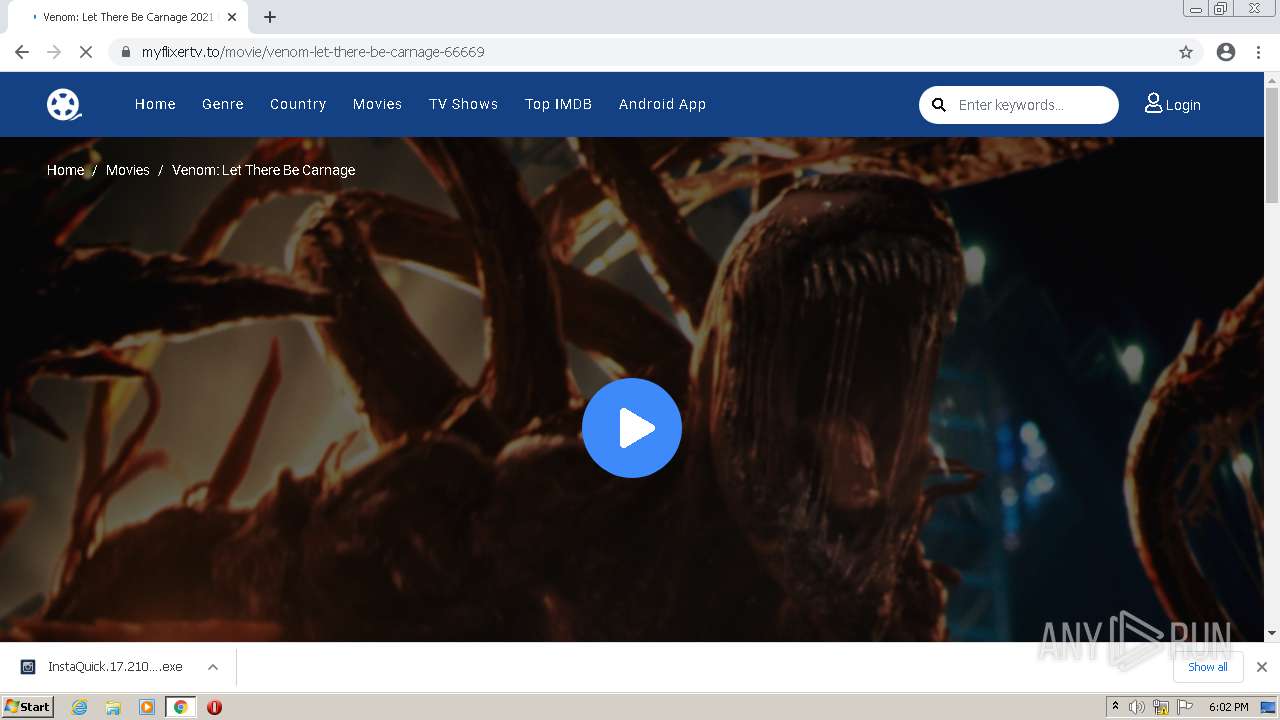Open the Top IMDB page
1280x720 pixels.
point(558,104)
